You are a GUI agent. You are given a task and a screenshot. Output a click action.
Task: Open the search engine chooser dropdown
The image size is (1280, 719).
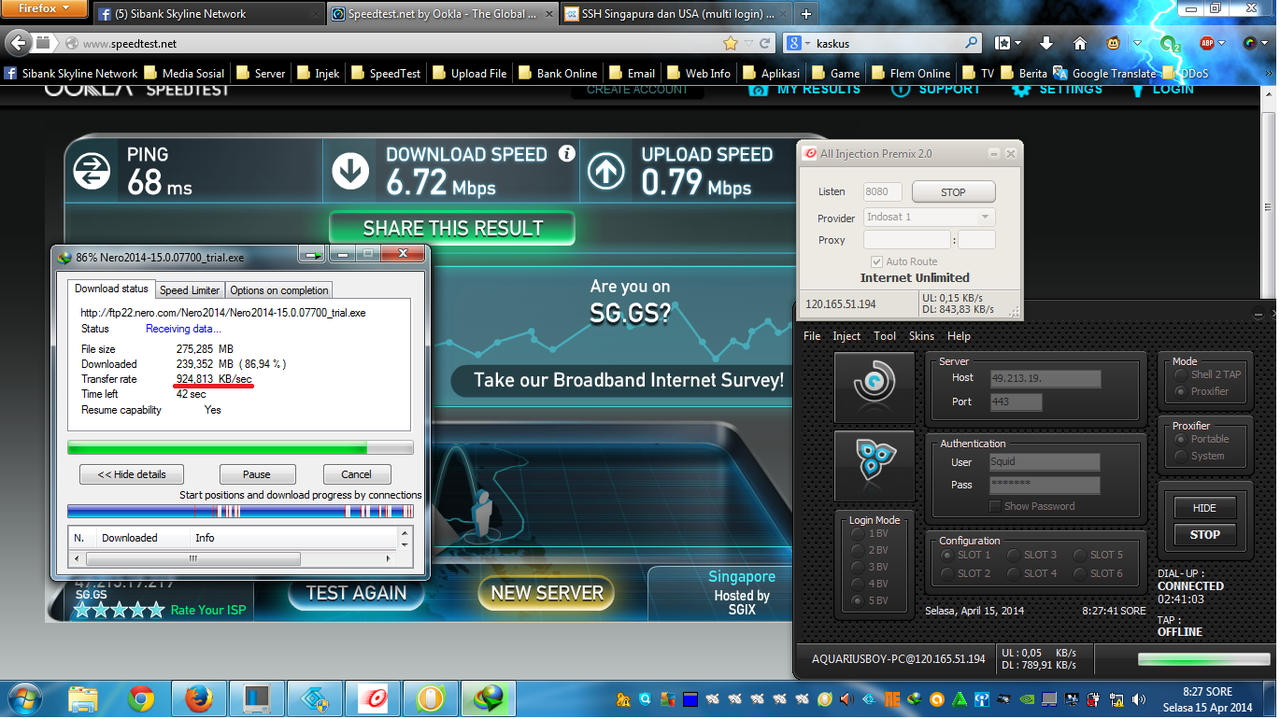pyautogui.click(x=806, y=44)
